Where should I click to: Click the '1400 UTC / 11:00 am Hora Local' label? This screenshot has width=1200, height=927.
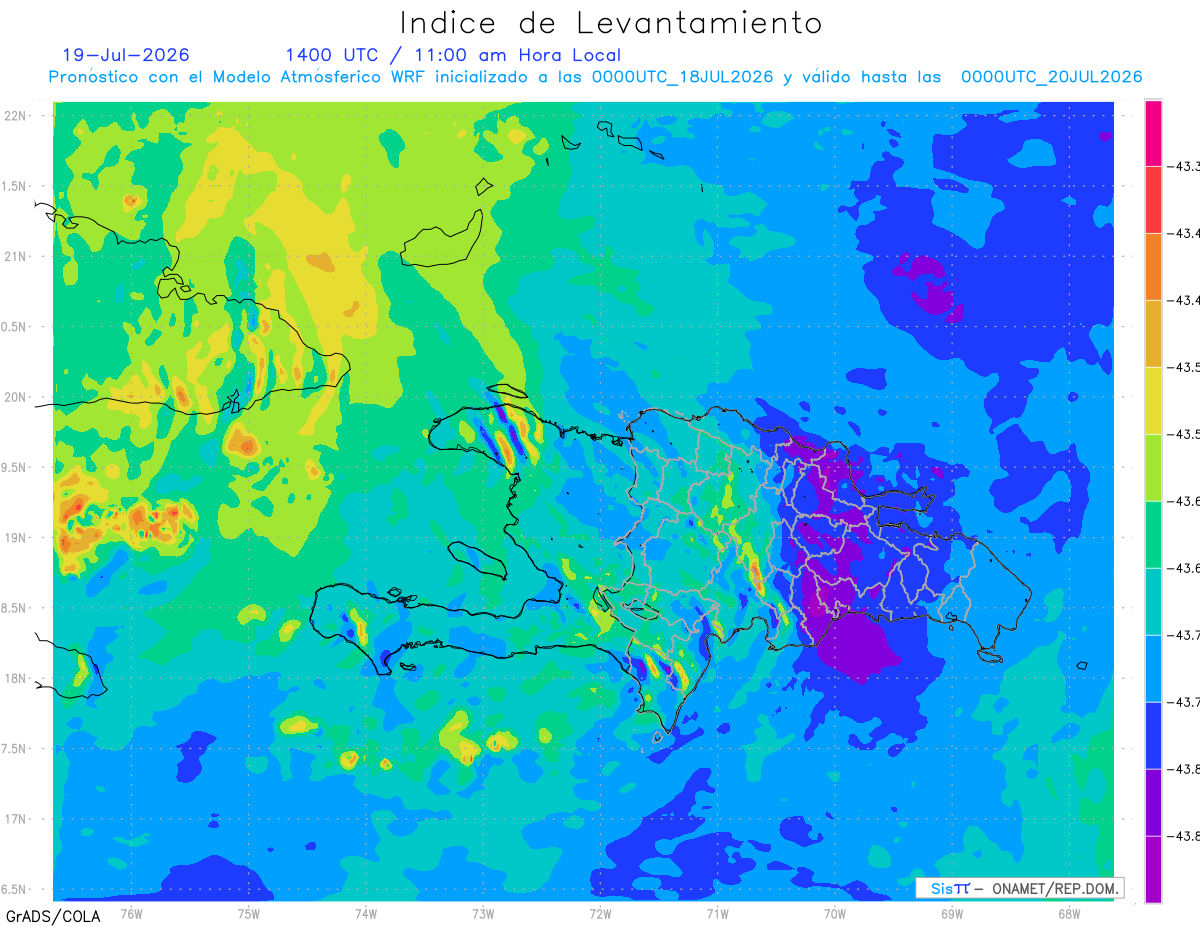(x=453, y=55)
